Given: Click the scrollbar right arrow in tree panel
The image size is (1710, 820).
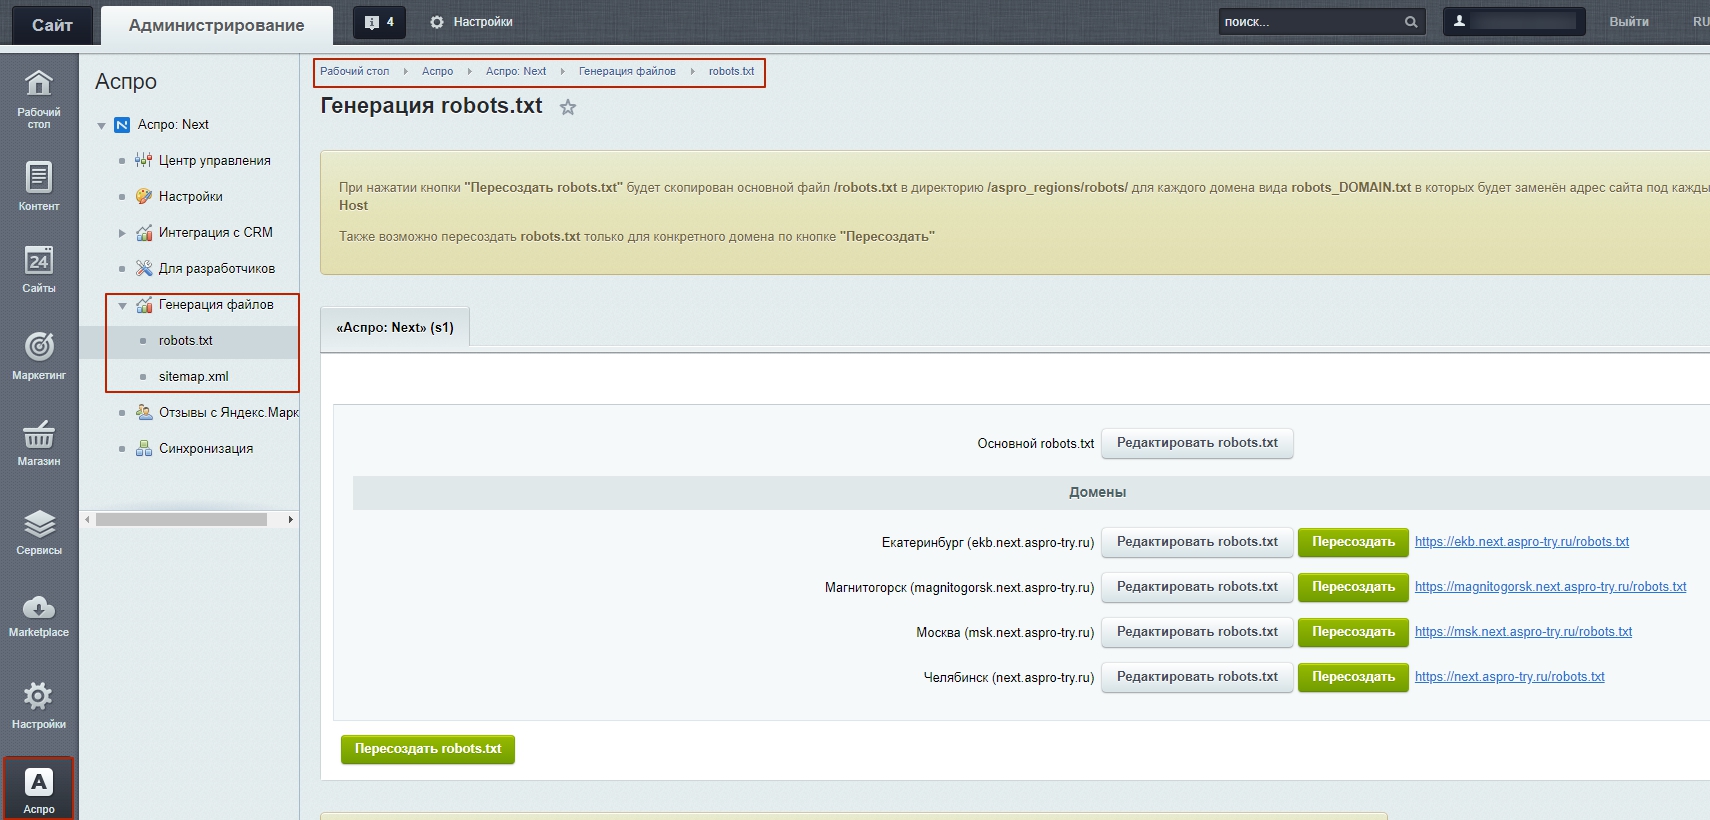Looking at the screenshot, I should 291,520.
